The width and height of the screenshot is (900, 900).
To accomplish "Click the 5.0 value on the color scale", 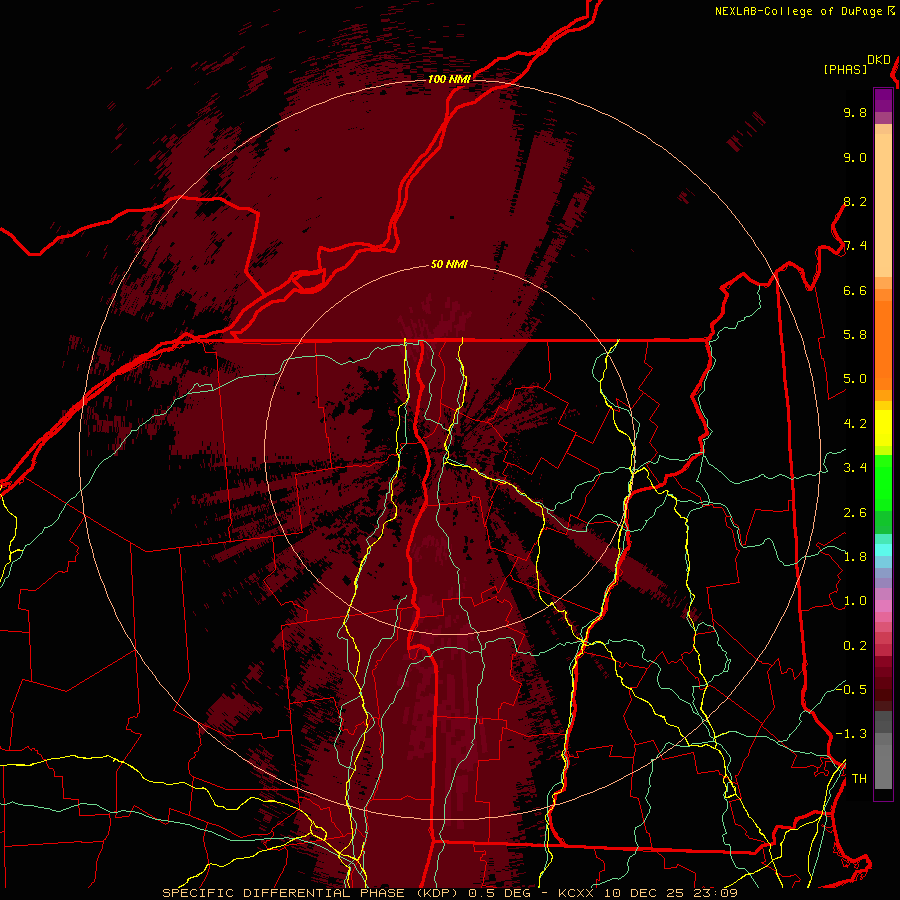I will point(855,379).
